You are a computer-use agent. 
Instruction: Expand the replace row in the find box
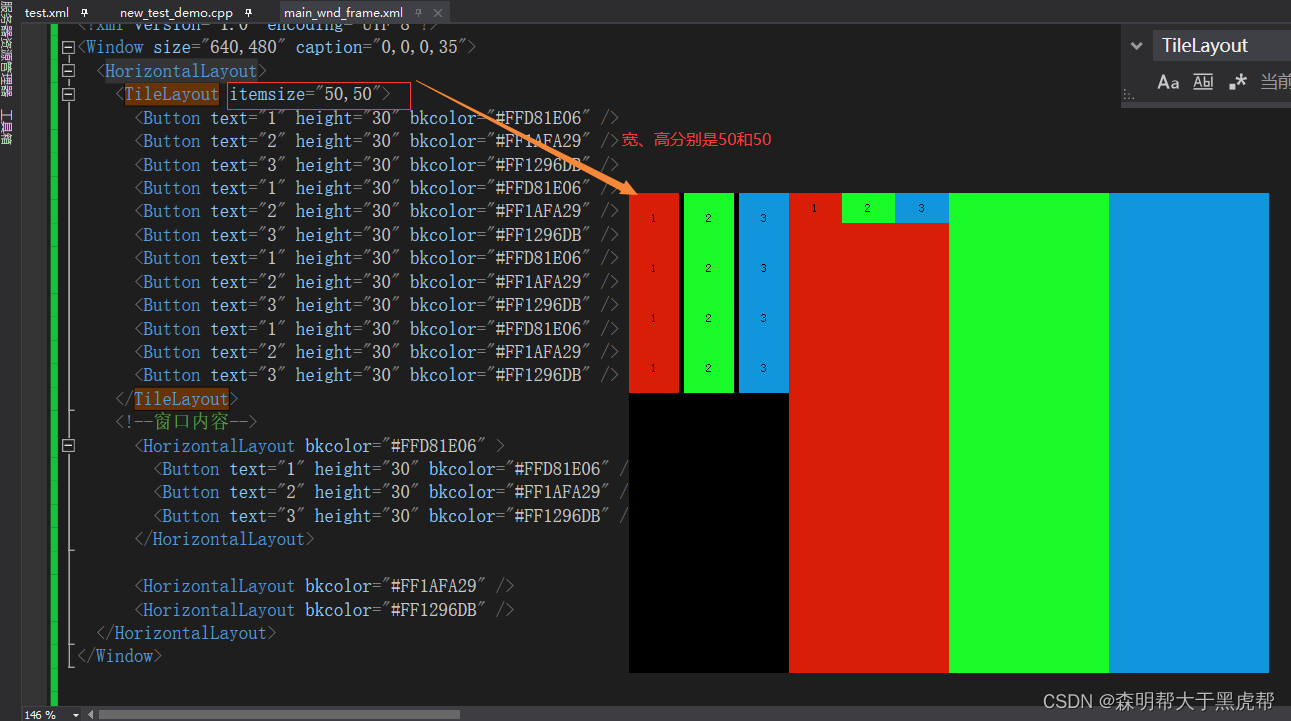[x=1136, y=46]
